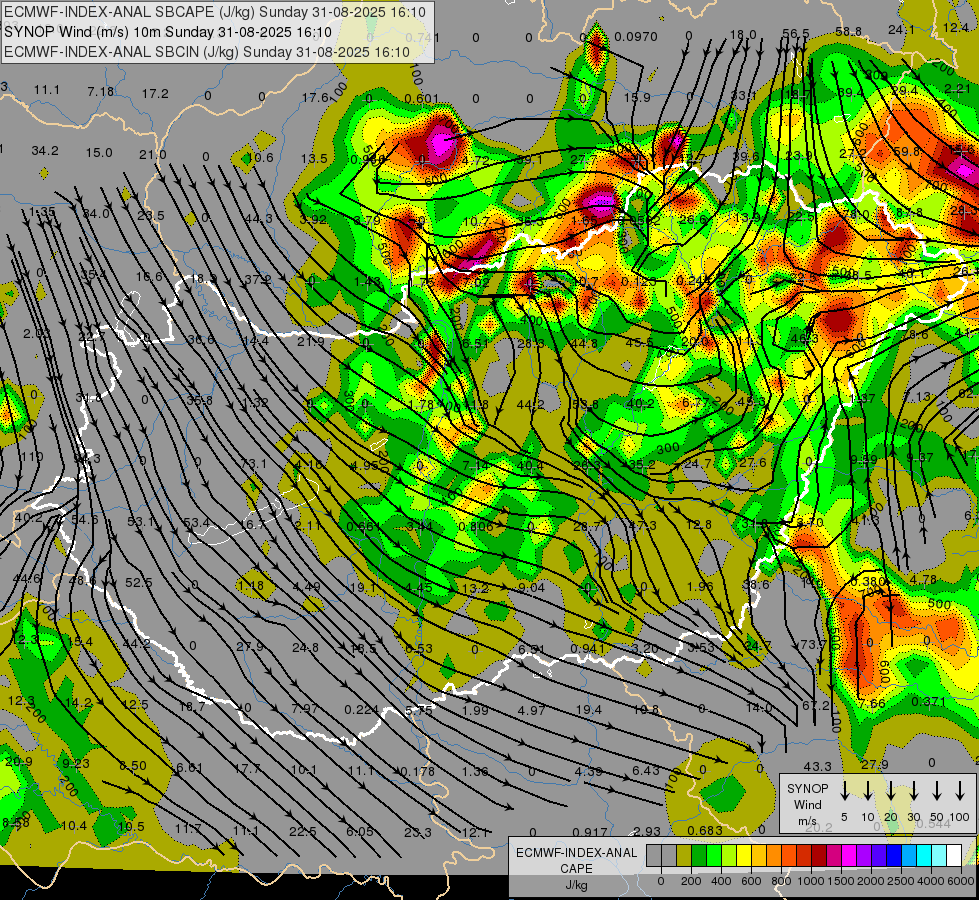Click the 2000 tick label on color scale

[871, 881]
